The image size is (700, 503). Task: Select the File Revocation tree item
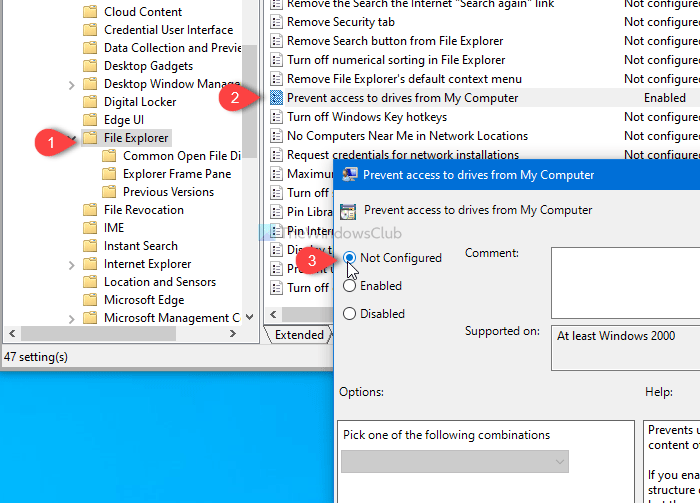[x=143, y=210]
